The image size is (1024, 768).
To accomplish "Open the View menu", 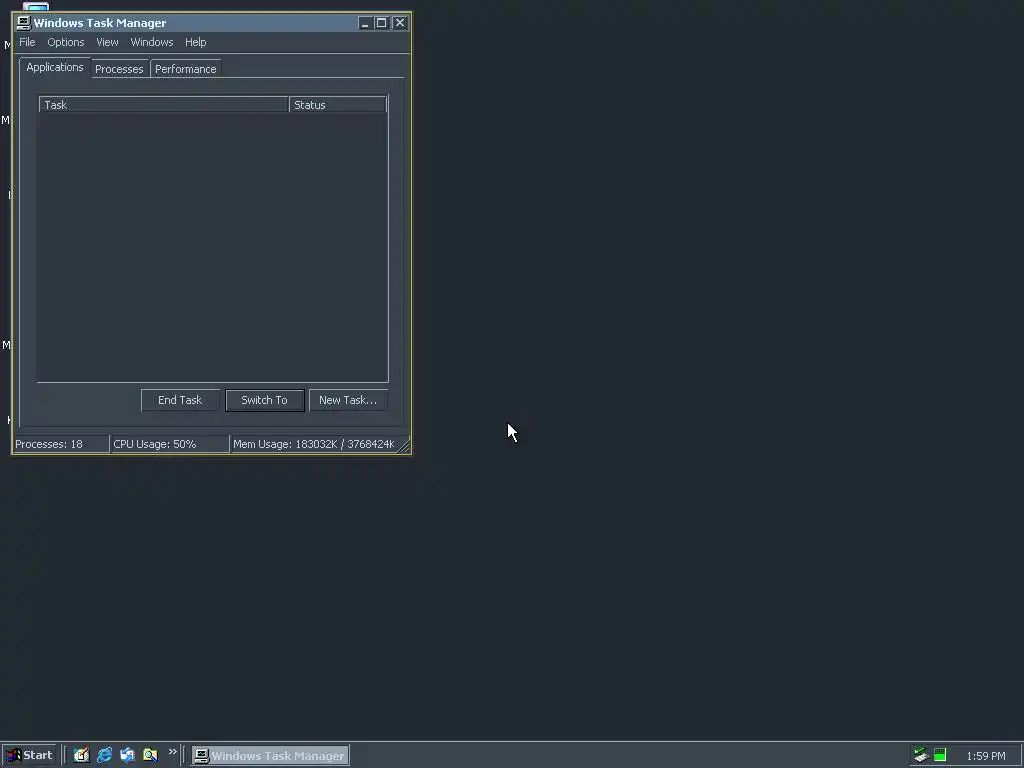I will 107,42.
